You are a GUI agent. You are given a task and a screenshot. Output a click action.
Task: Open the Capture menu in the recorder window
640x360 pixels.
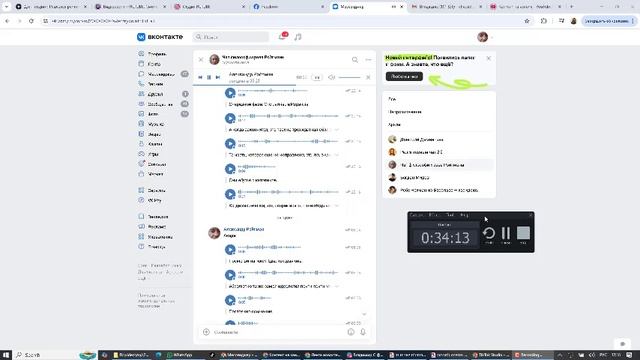click(417, 215)
